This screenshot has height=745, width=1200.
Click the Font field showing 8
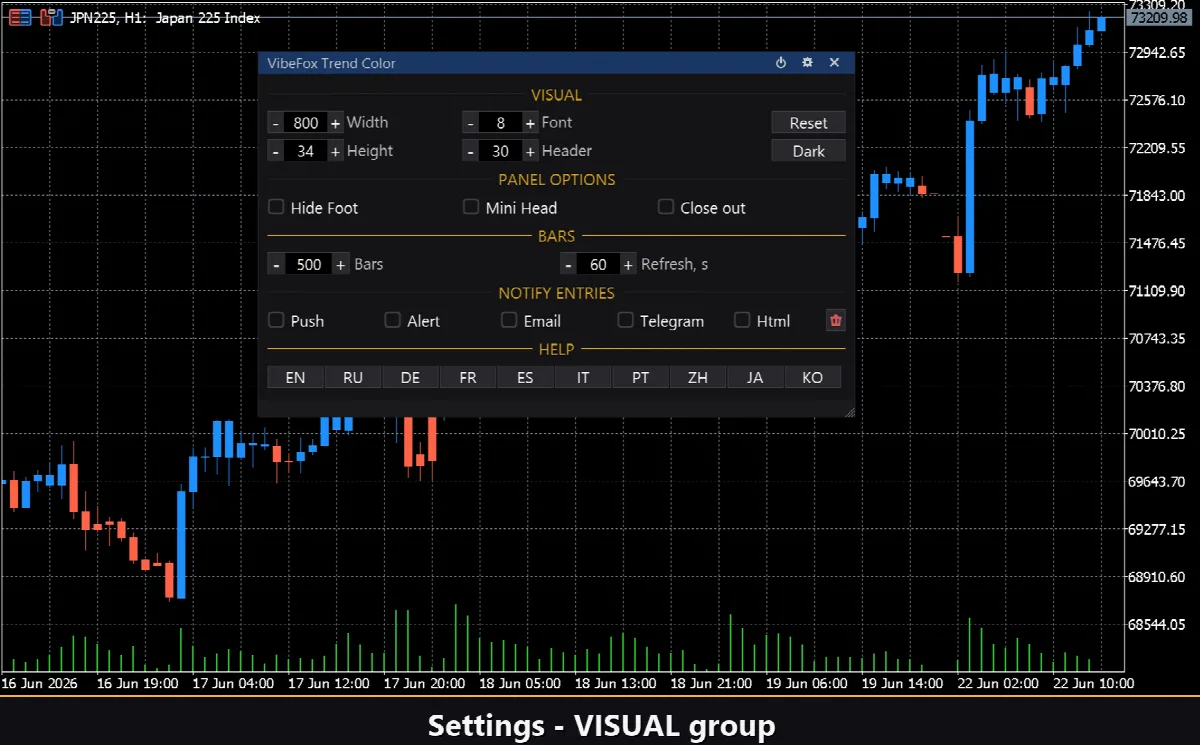(501, 123)
